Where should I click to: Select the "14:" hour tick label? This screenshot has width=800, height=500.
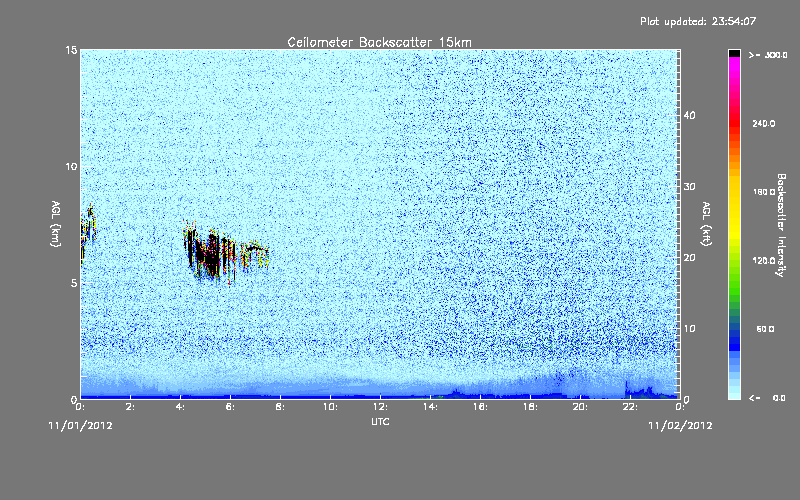430,407
